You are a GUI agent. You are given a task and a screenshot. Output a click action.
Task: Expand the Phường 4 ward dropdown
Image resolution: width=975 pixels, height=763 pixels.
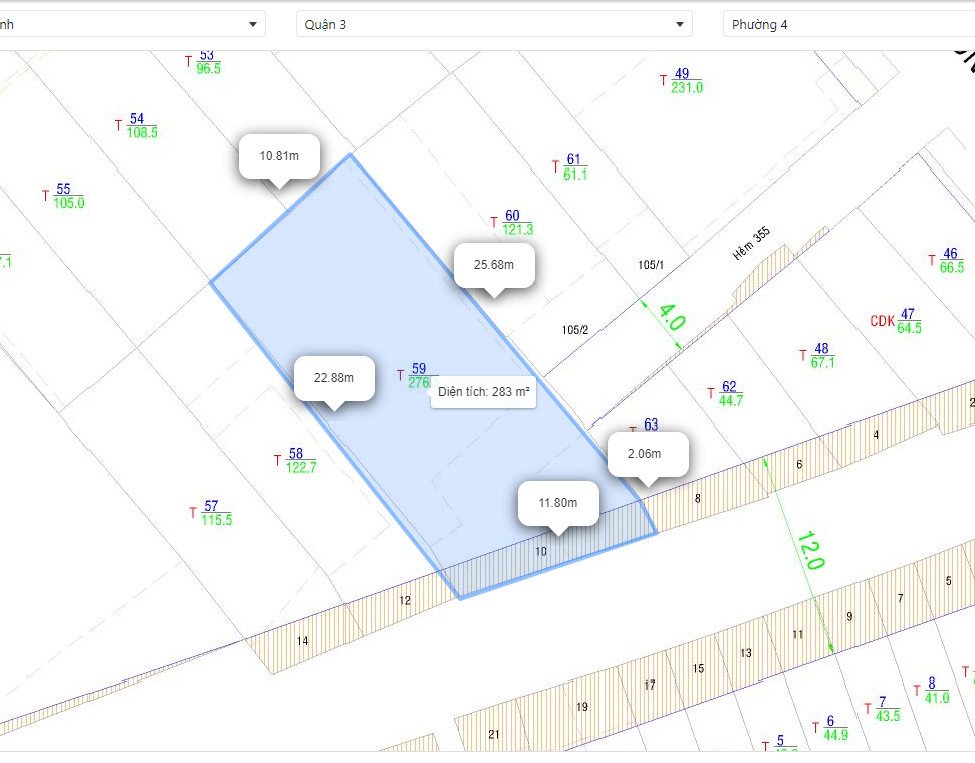pyautogui.click(x=848, y=24)
